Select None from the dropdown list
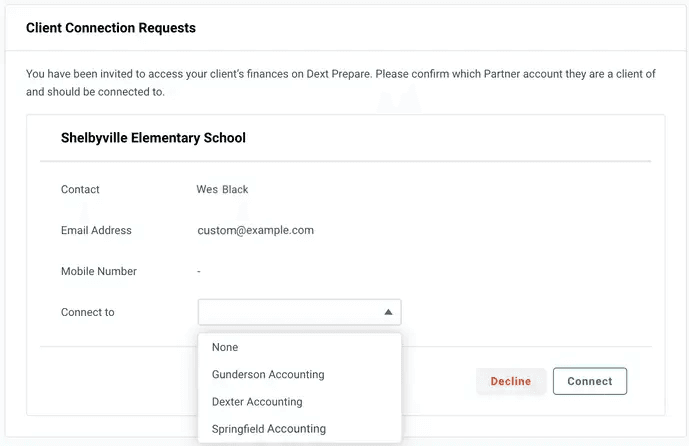 click(x=225, y=347)
